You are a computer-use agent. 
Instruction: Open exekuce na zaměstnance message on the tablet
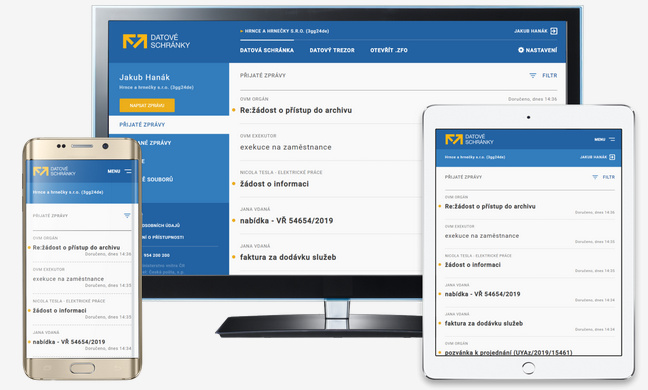point(482,235)
